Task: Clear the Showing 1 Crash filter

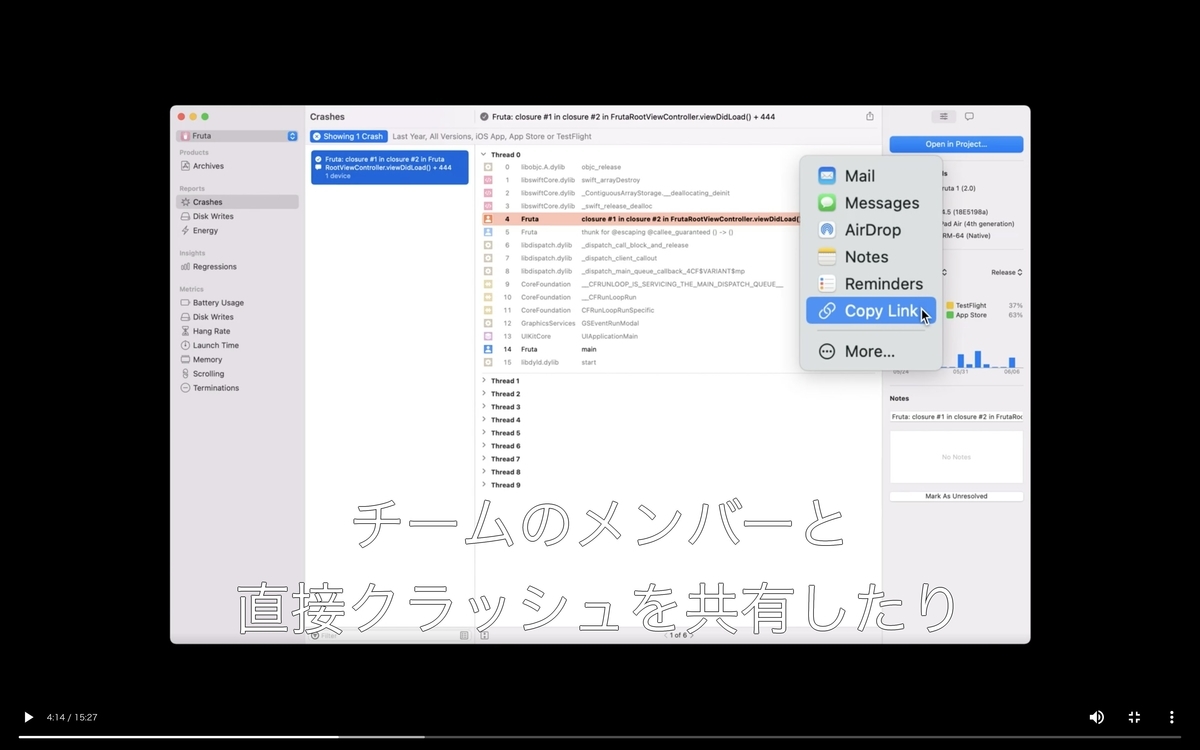Action: point(317,136)
